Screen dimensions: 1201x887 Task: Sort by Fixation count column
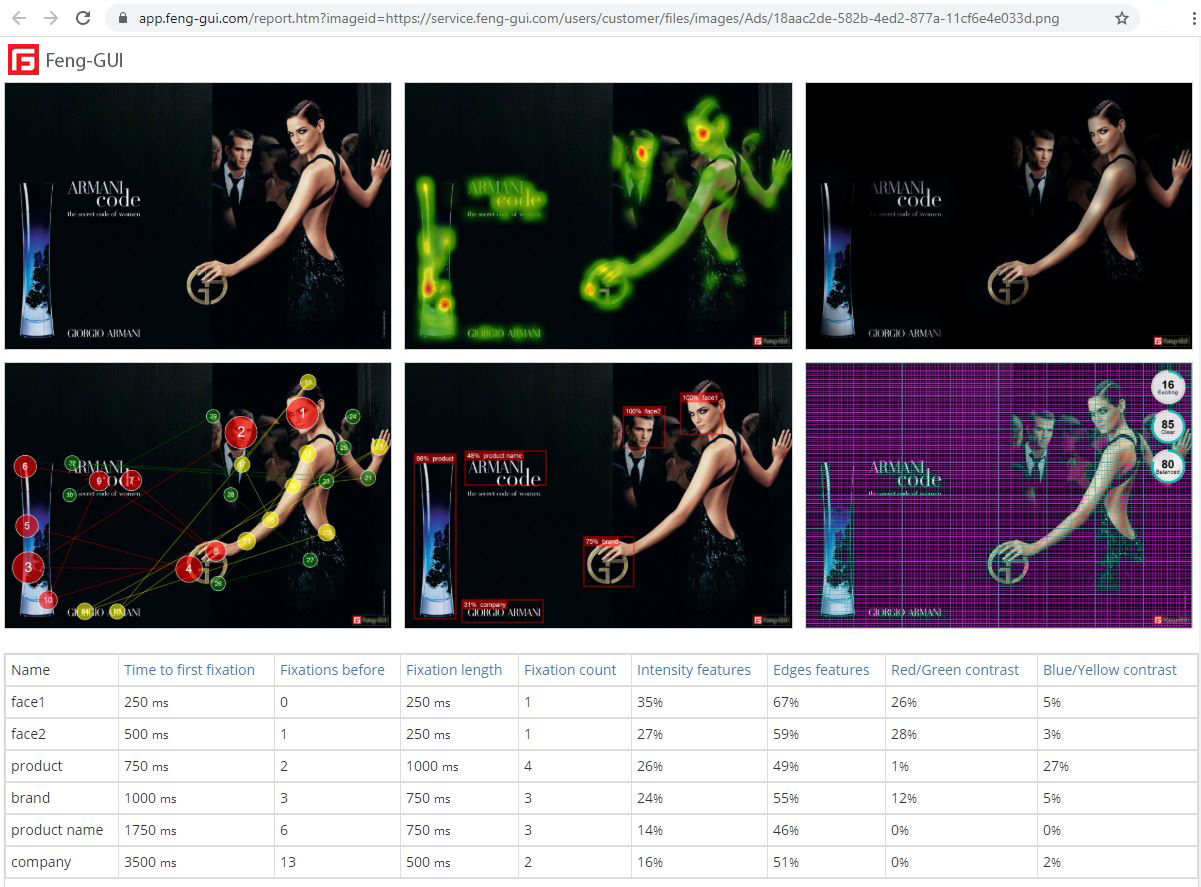tap(570, 670)
